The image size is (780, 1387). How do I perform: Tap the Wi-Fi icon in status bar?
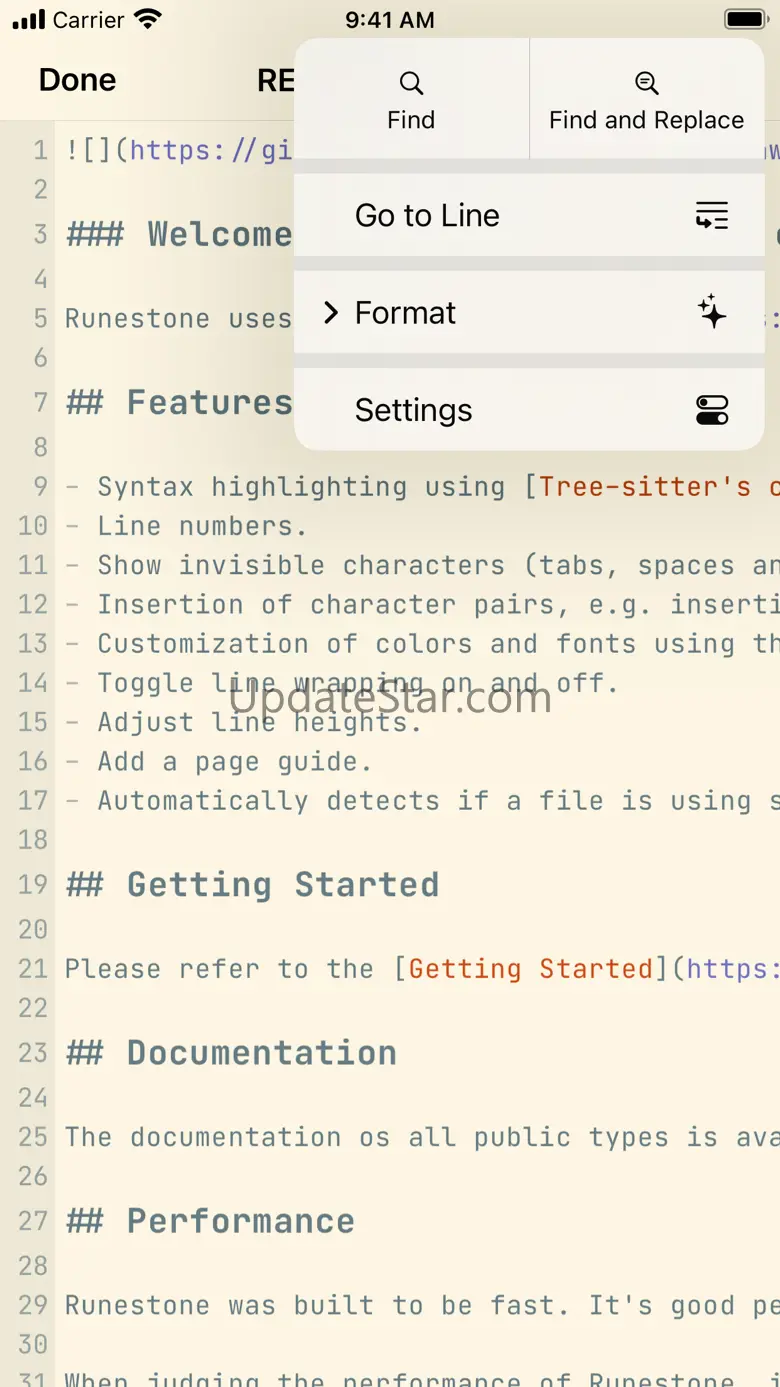pos(148,19)
